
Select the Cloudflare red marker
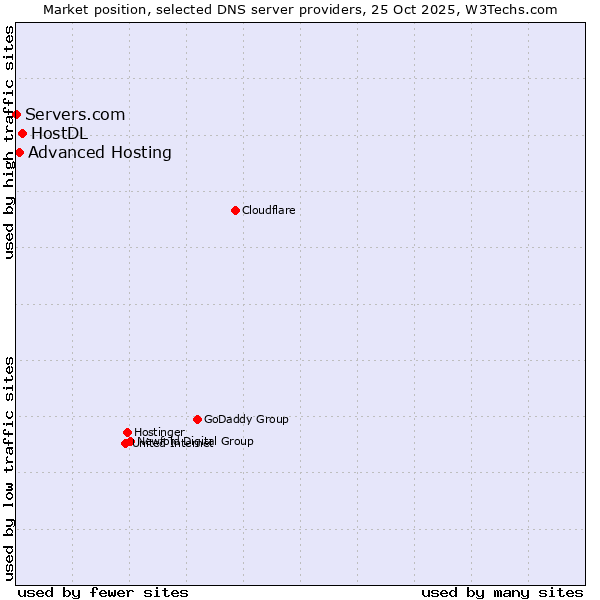pos(235,210)
